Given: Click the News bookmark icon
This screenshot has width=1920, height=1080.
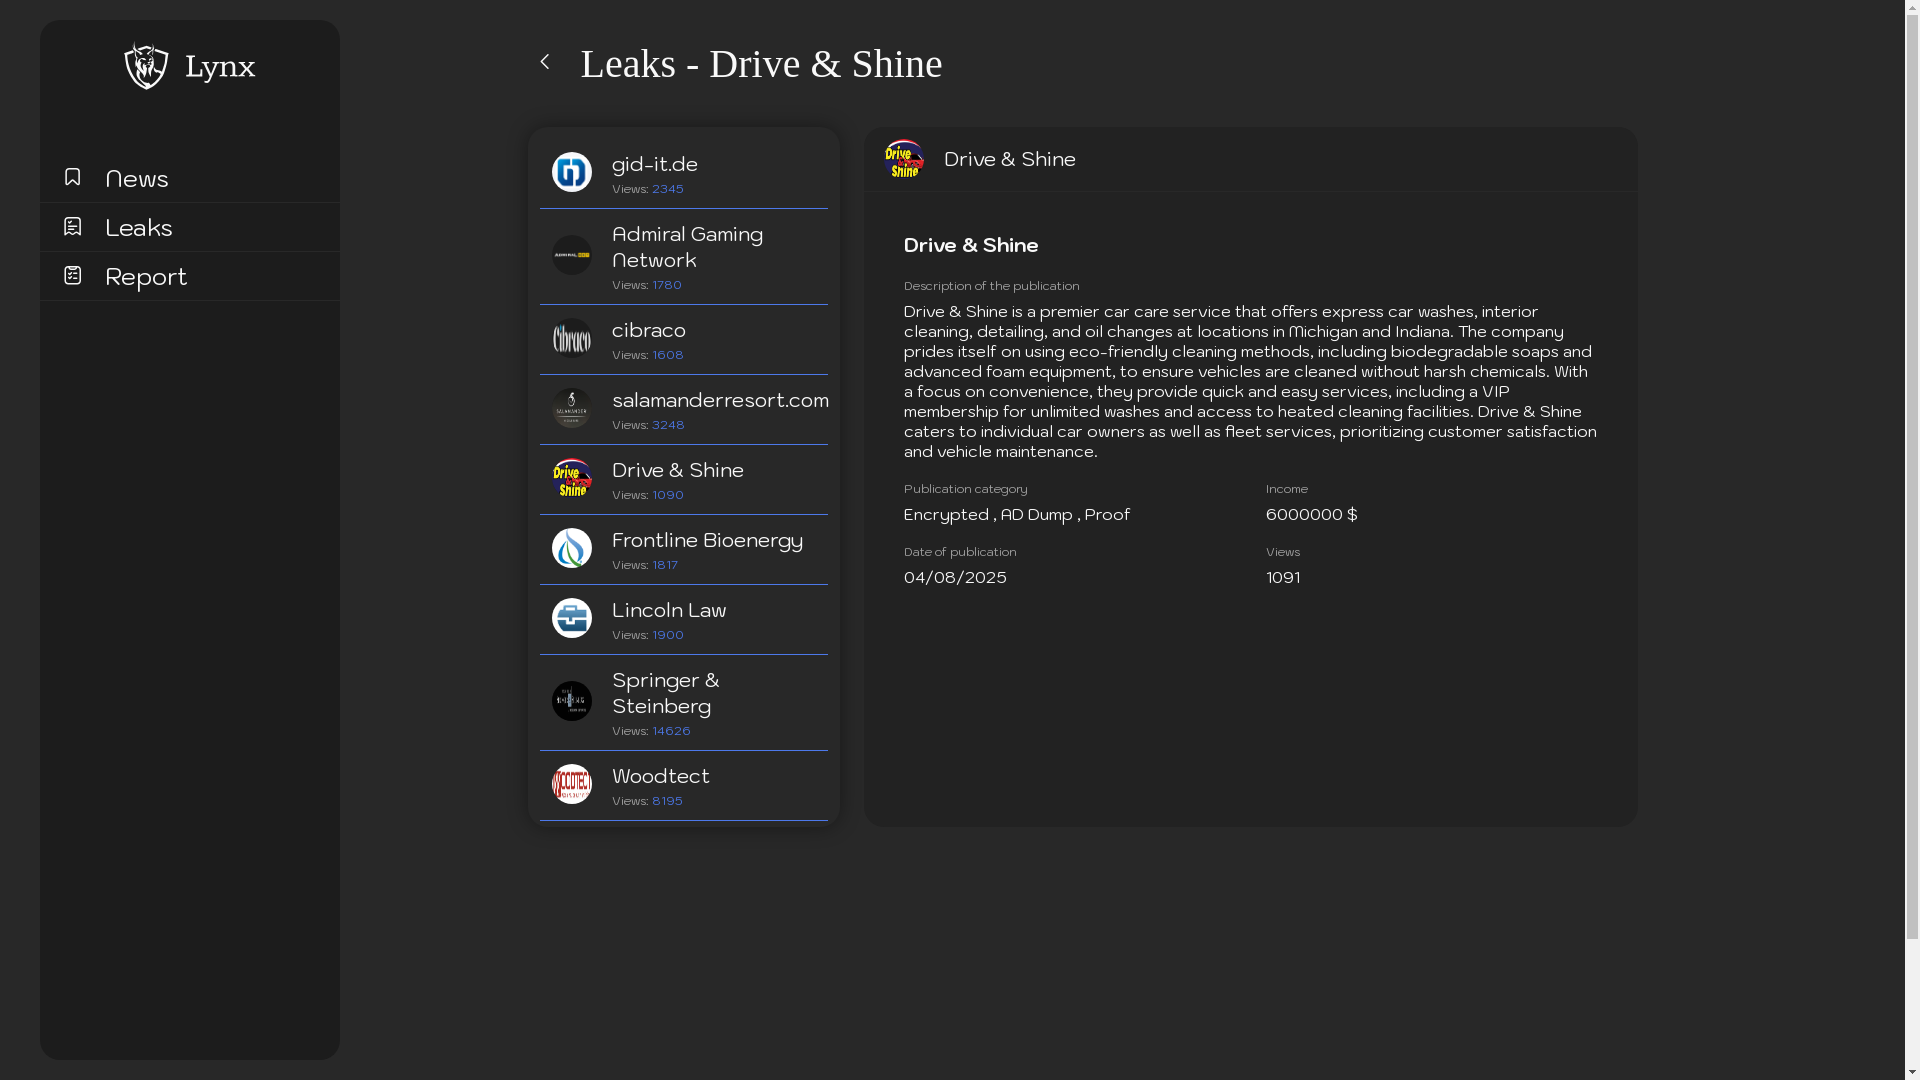Looking at the screenshot, I should point(72,177).
